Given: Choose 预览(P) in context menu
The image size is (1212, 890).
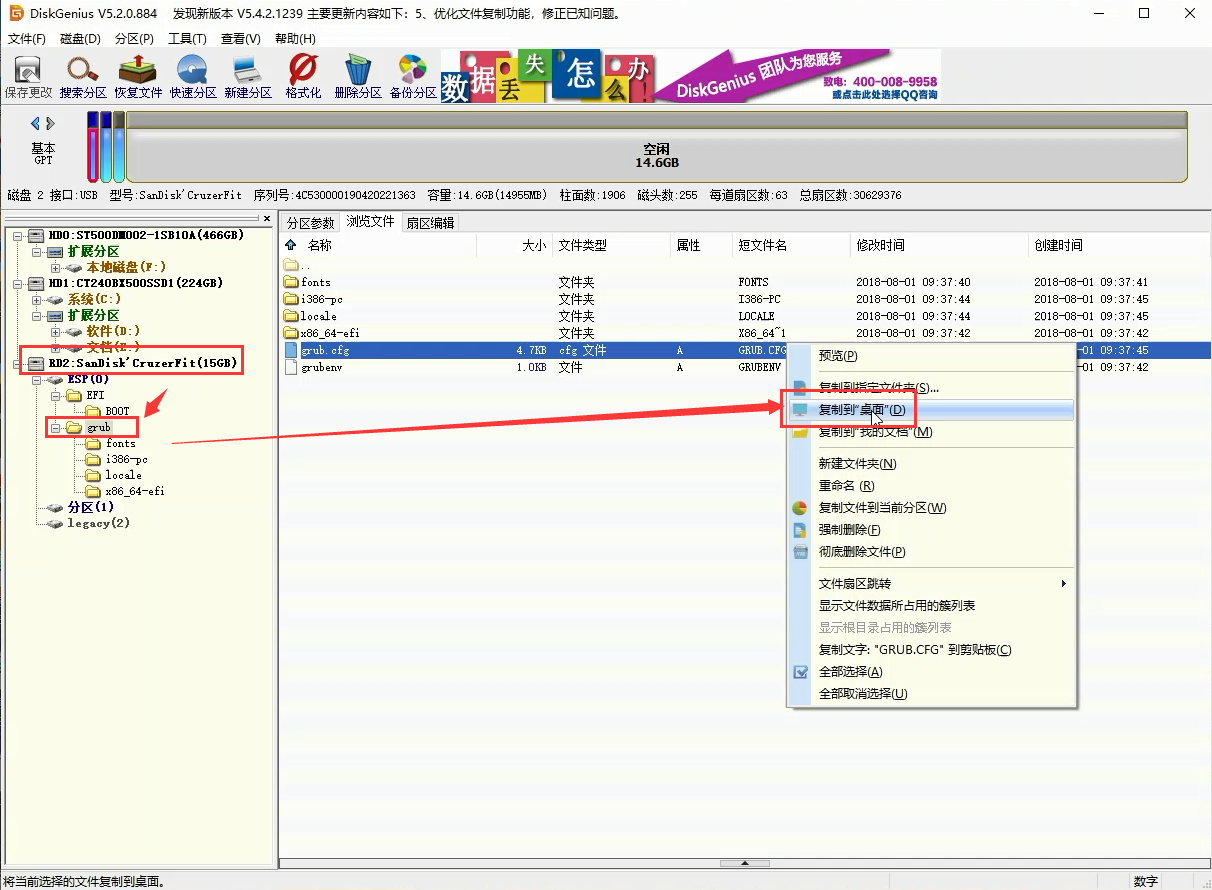Looking at the screenshot, I should click(931, 356).
